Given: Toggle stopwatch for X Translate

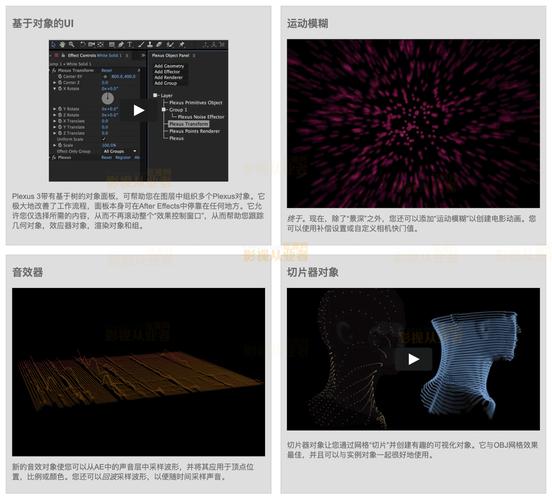Looking at the screenshot, I should tap(60, 121).
